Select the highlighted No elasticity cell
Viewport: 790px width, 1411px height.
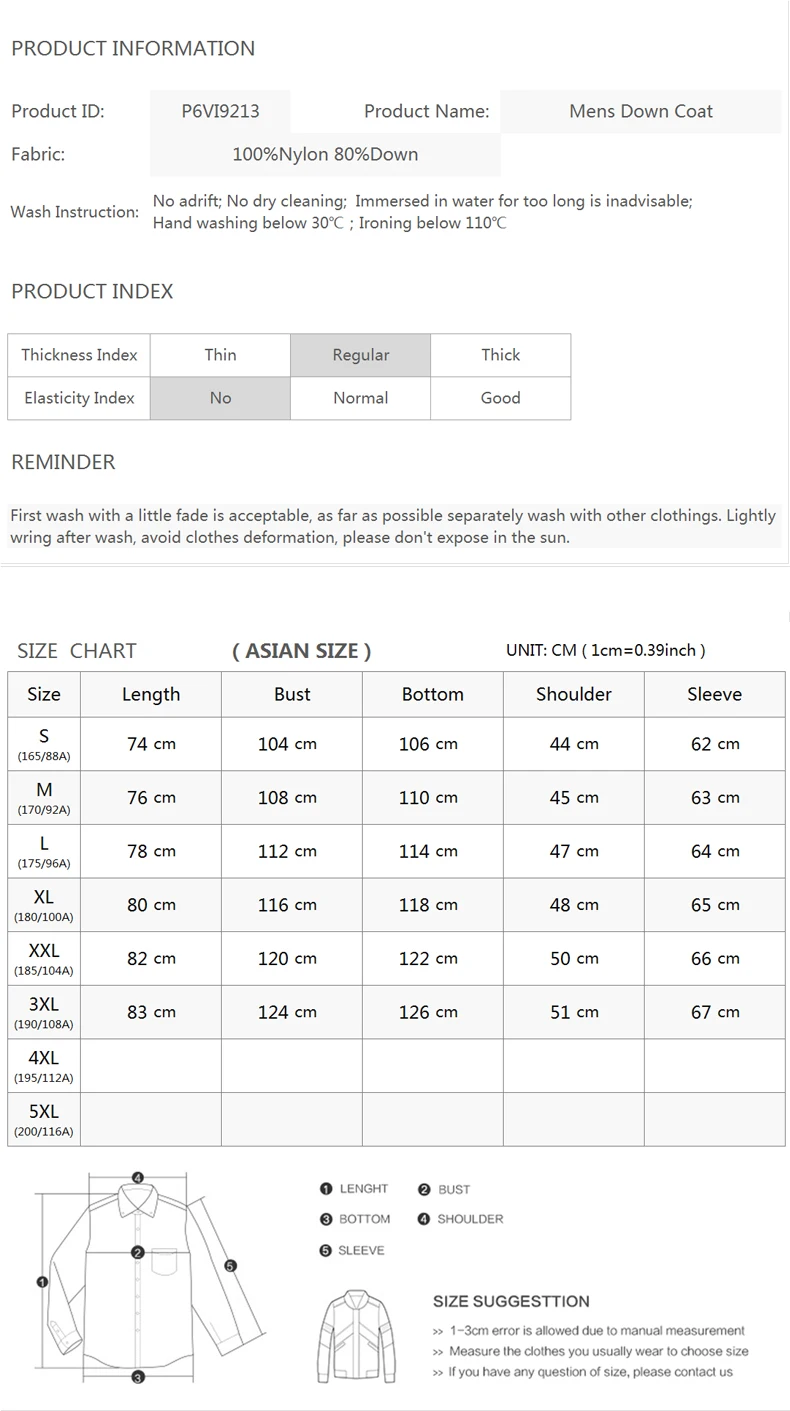point(221,398)
